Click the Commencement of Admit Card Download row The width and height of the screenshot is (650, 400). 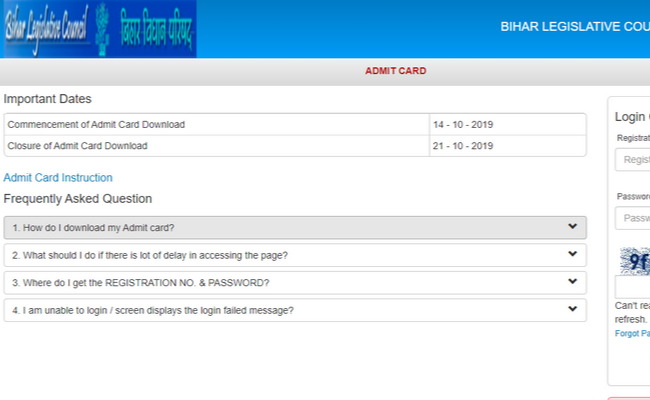click(x=216, y=125)
